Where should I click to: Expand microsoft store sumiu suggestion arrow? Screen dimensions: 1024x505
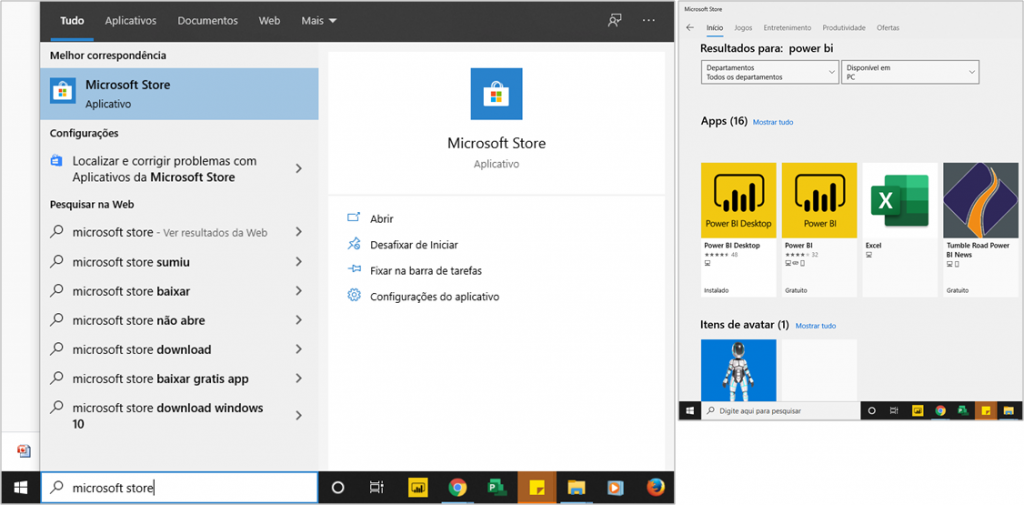click(x=298, y=262)
